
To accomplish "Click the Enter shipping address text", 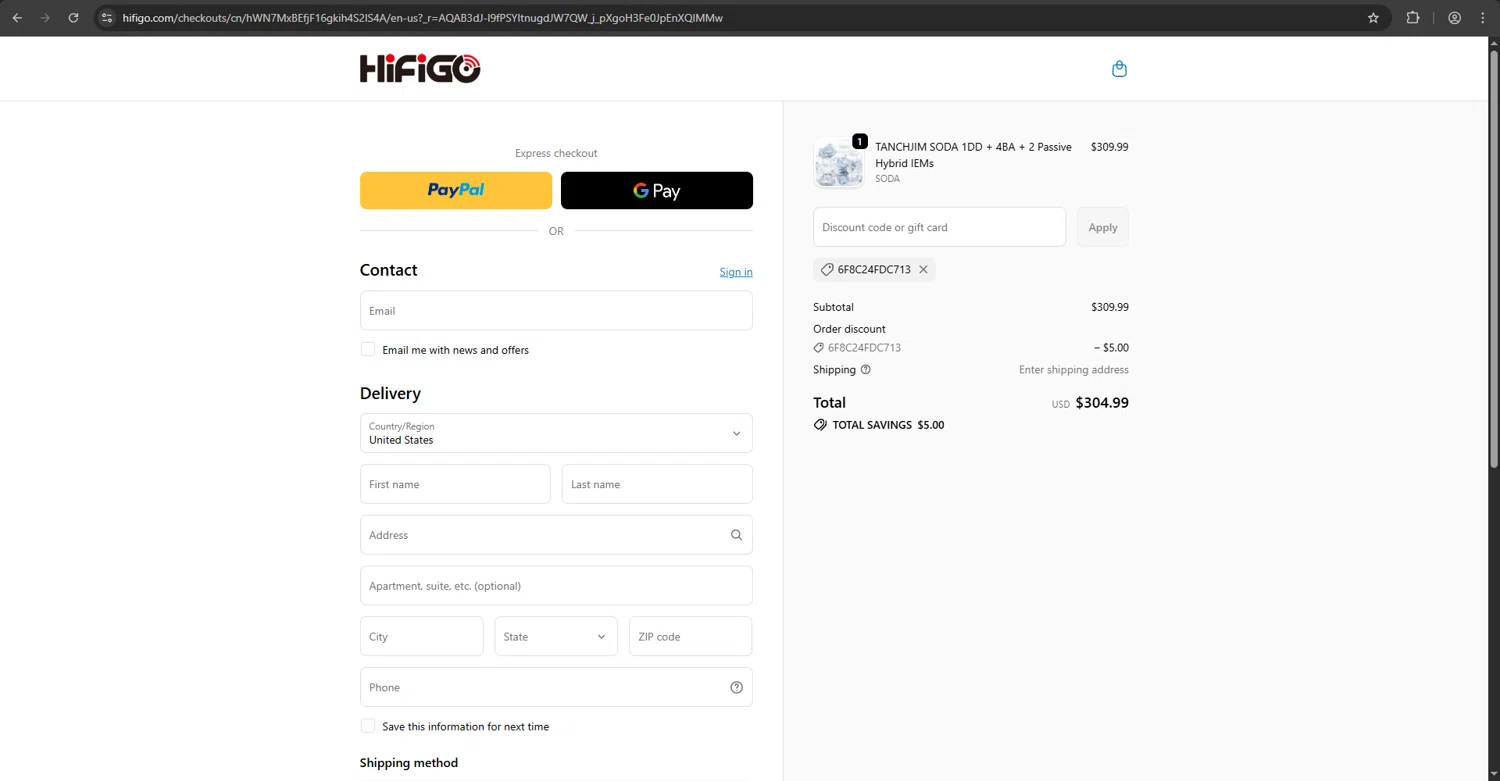I will (x=1074, y=370).
